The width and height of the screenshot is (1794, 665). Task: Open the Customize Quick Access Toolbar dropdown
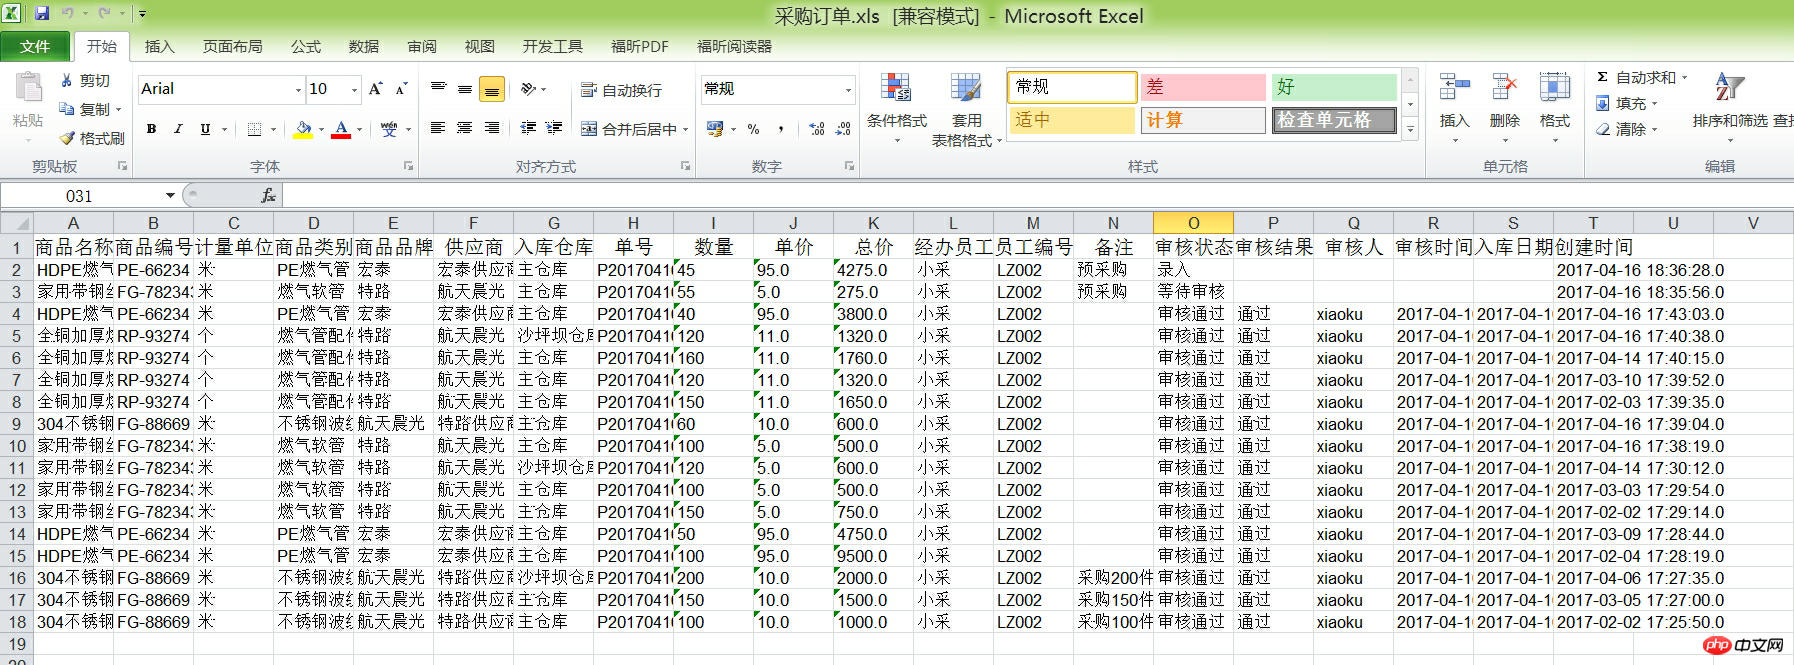[x=143, y=14]
